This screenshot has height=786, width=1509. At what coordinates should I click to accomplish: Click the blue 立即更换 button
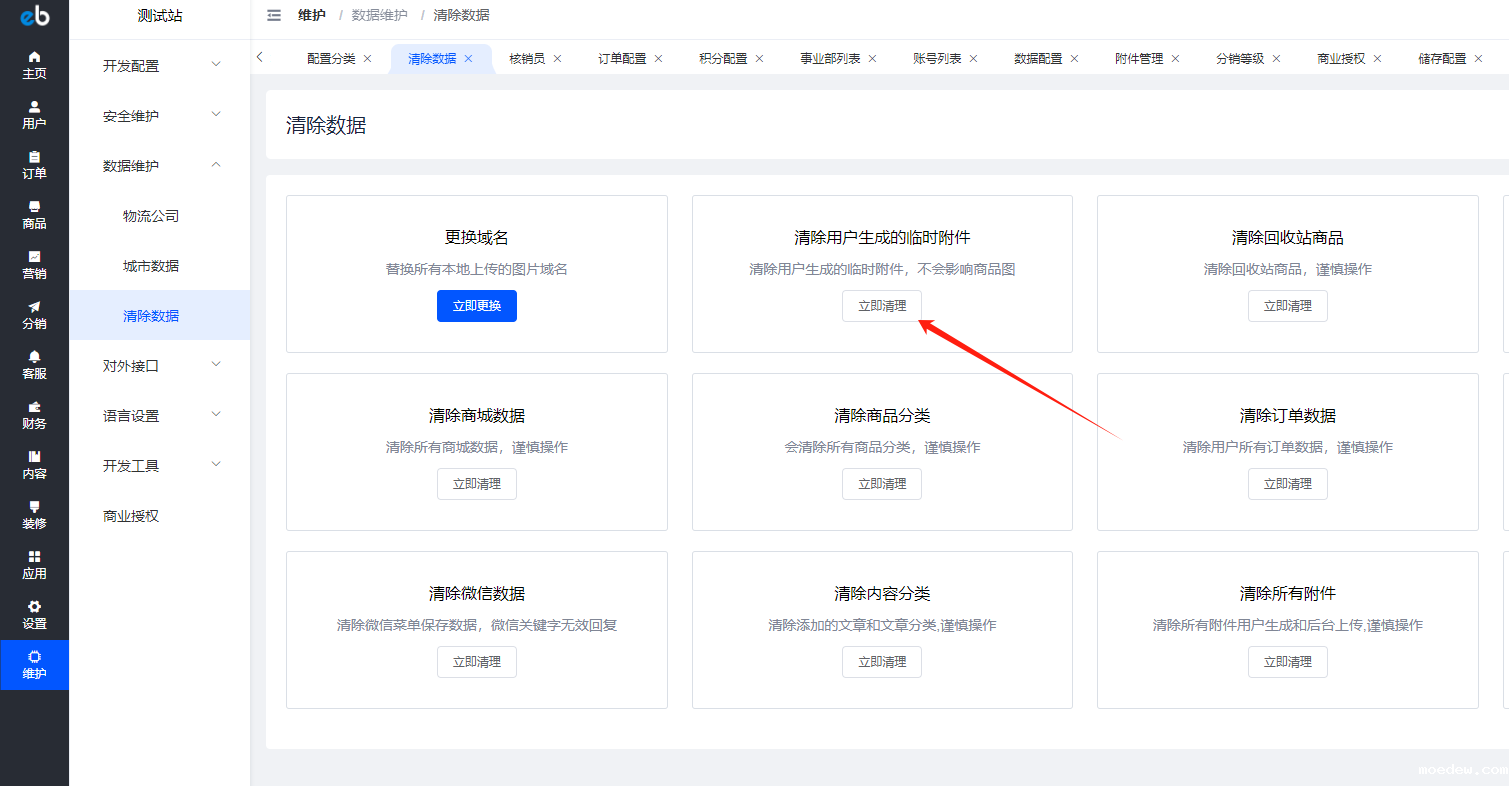click(x=477, y=306)
